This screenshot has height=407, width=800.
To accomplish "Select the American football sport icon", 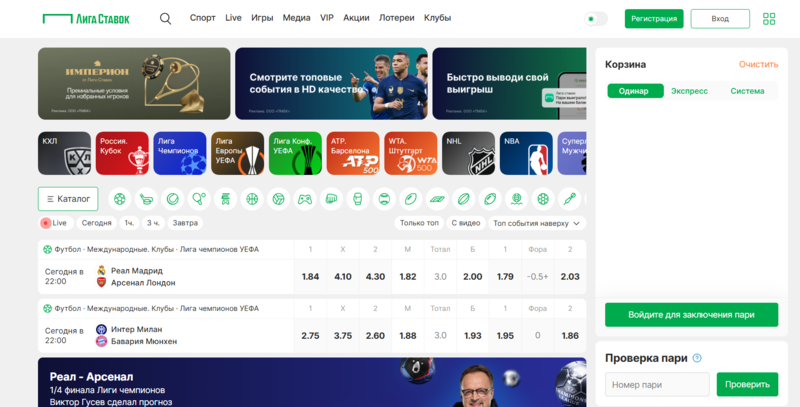I will click(490, 199).
